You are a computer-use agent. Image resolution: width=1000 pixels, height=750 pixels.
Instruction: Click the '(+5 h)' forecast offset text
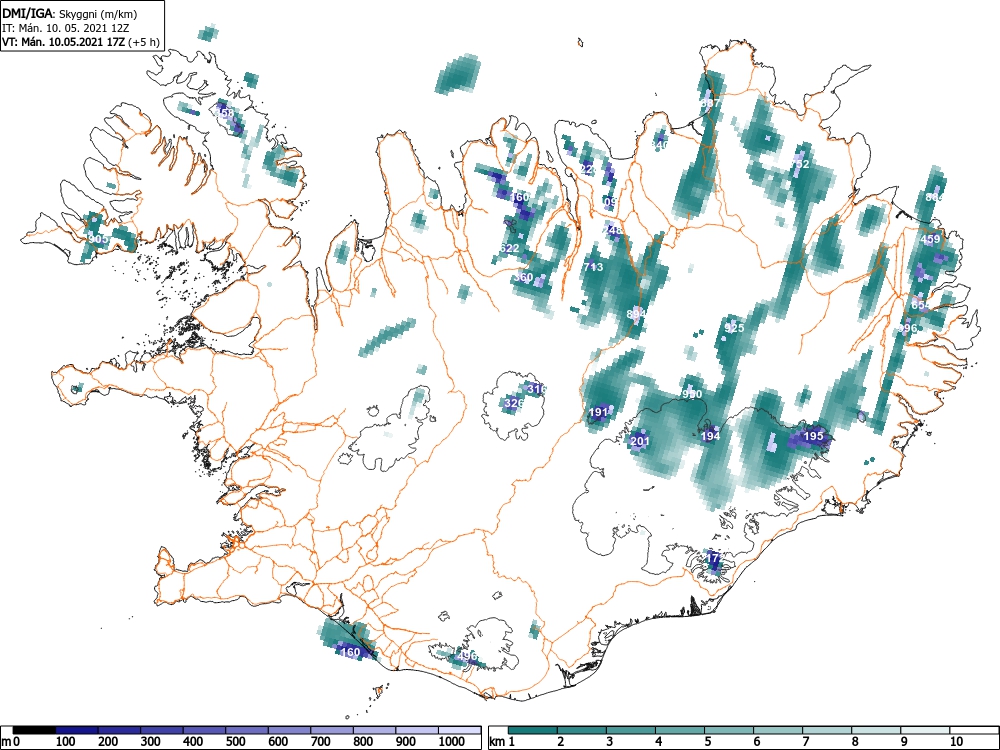pyautogui.click(x=143, y=42)
